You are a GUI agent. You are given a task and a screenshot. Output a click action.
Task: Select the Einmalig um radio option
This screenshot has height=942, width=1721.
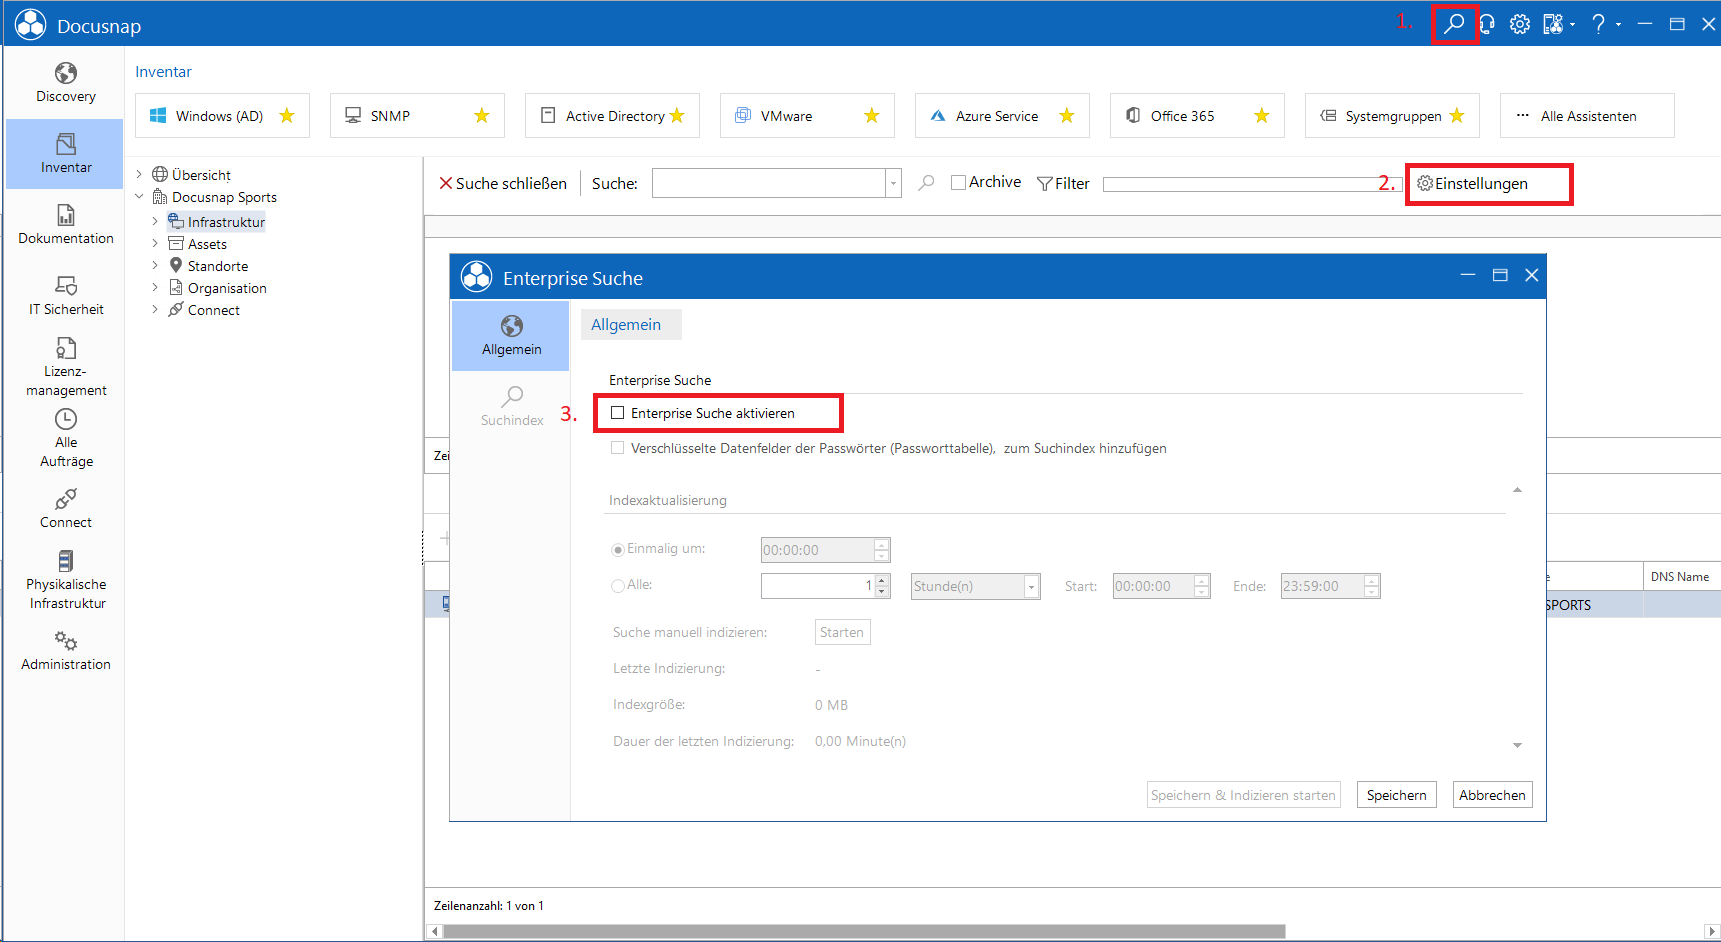(x=618, y=549)
